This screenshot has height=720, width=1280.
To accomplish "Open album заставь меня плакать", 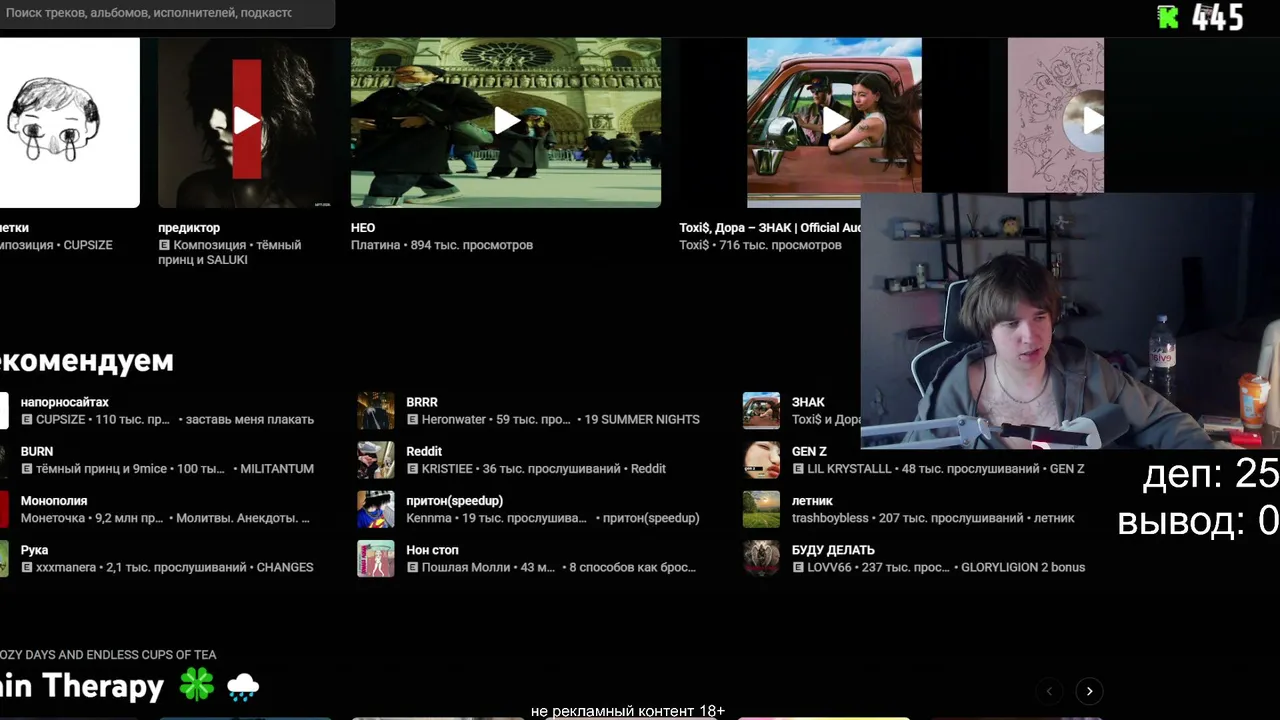I will click(x=250, y=419).
